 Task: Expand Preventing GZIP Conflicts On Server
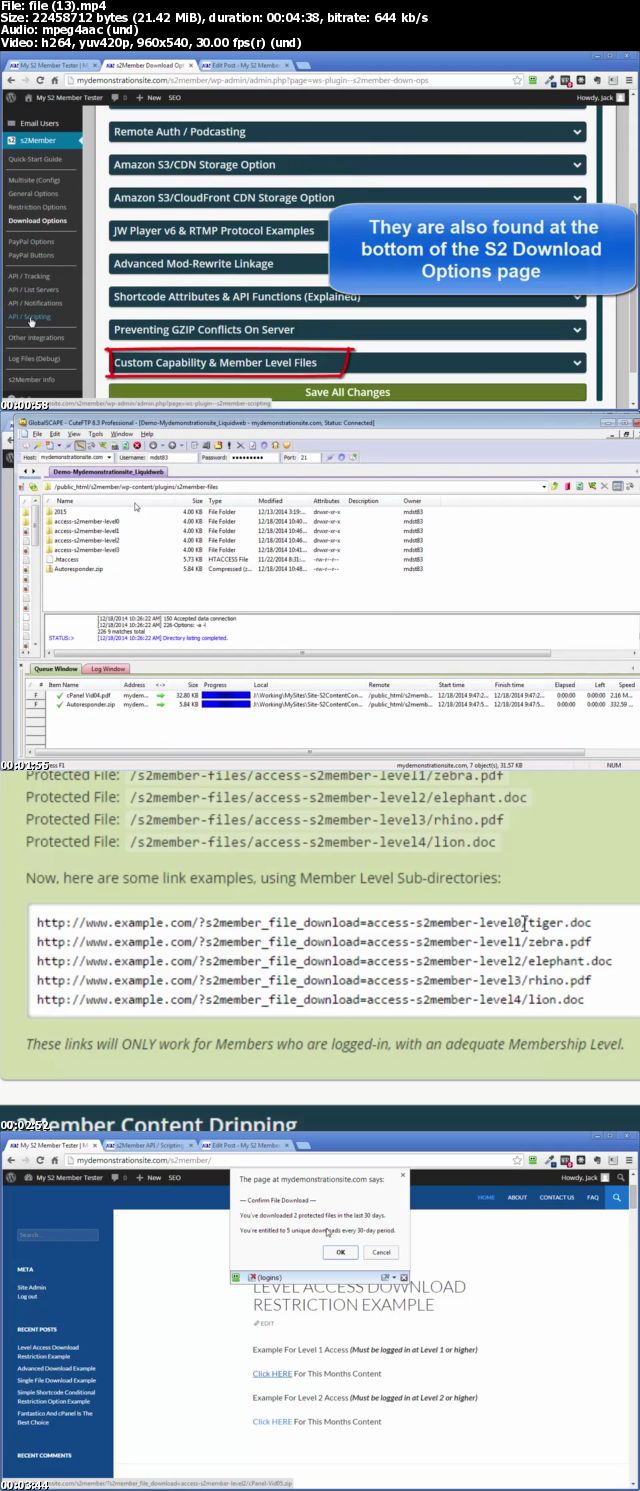(347, 329)
